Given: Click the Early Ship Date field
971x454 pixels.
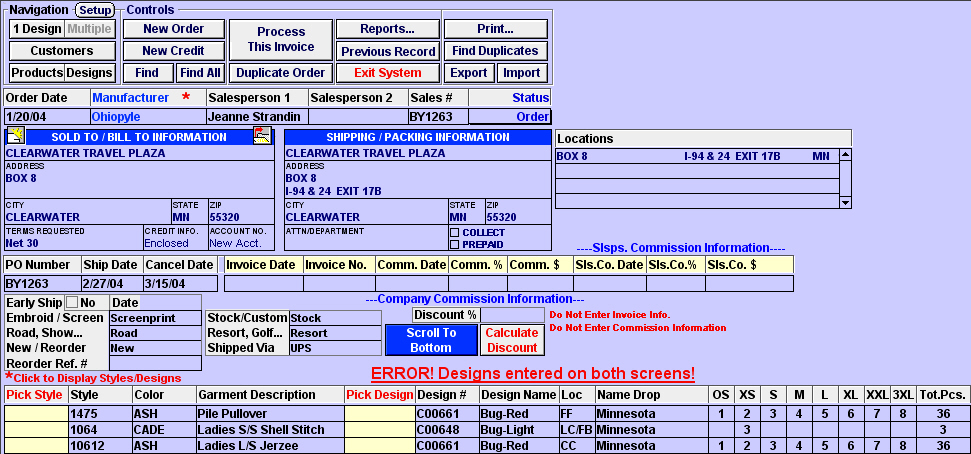Looking at the screenshot, I should click(x=170, y=303).
